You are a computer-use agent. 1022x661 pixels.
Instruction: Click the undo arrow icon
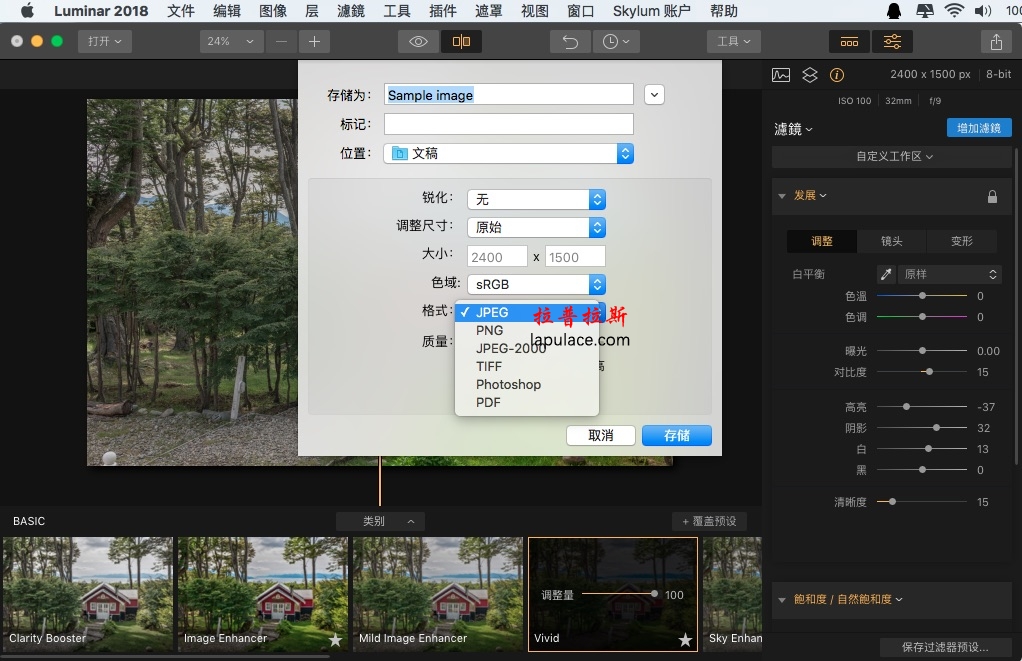click(x=570, y=42)
